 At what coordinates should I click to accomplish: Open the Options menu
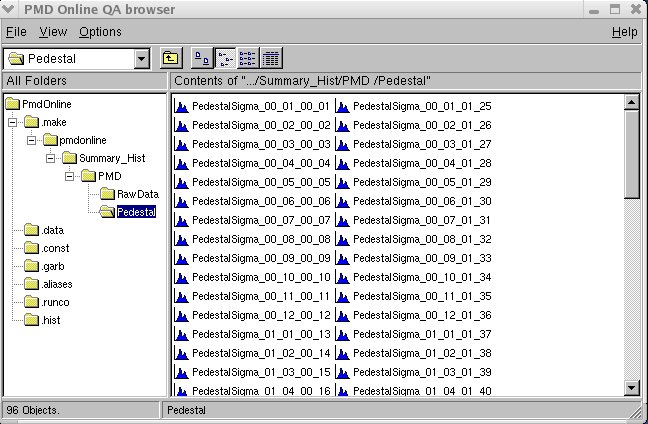(x=100, y=32)
